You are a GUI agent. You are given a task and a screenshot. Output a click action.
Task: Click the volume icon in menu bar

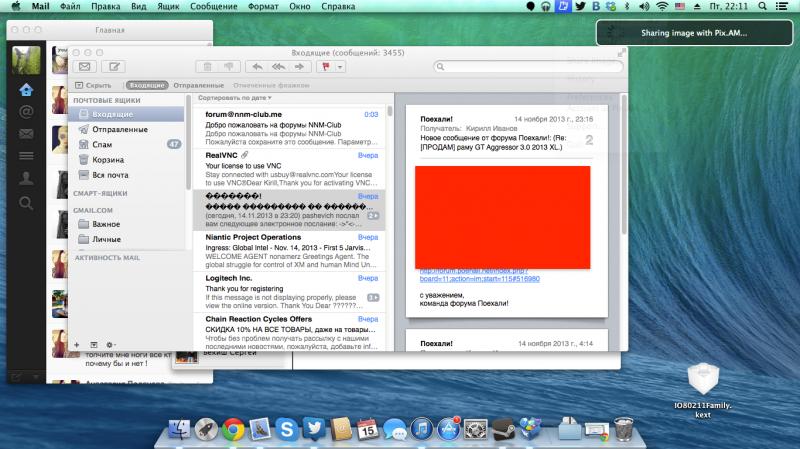[644, 7]
